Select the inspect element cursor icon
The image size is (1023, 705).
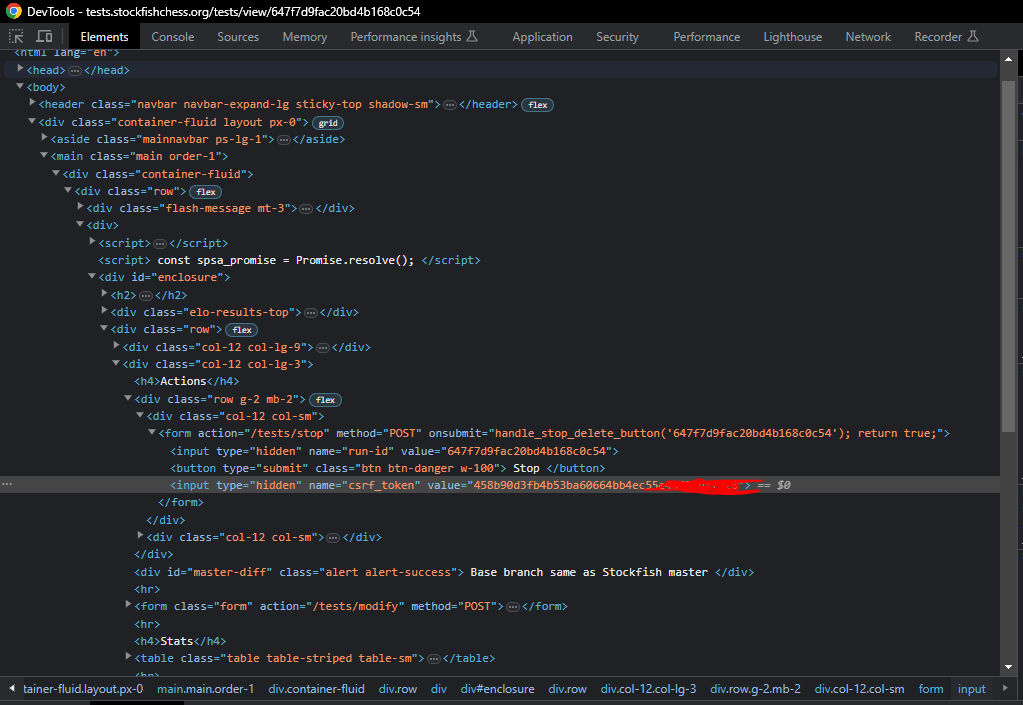pyautogui.click(x=15, y=36)
